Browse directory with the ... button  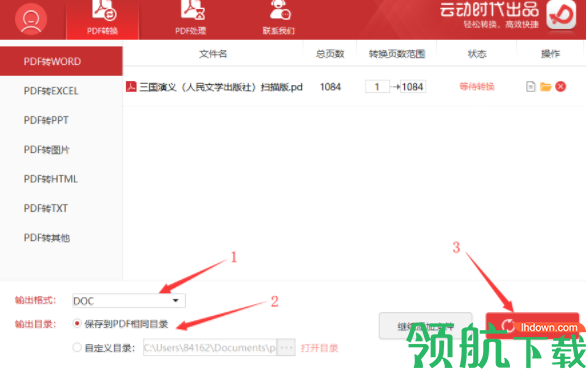286,348
